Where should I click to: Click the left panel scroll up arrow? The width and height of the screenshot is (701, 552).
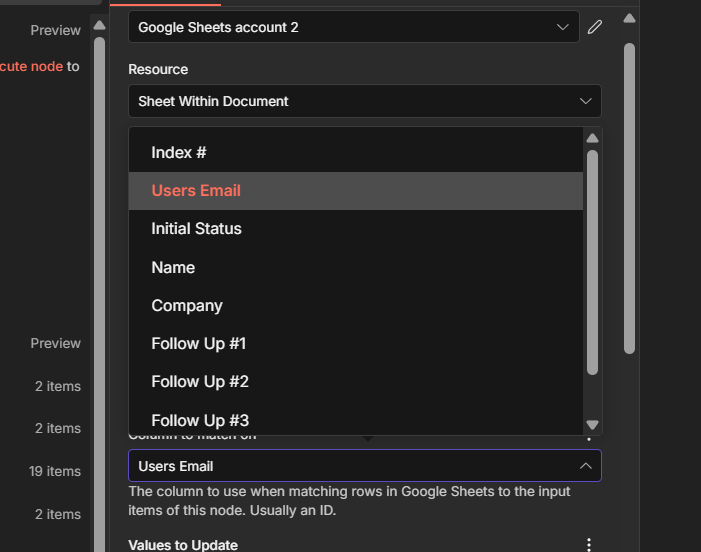[x=99, y=25]
